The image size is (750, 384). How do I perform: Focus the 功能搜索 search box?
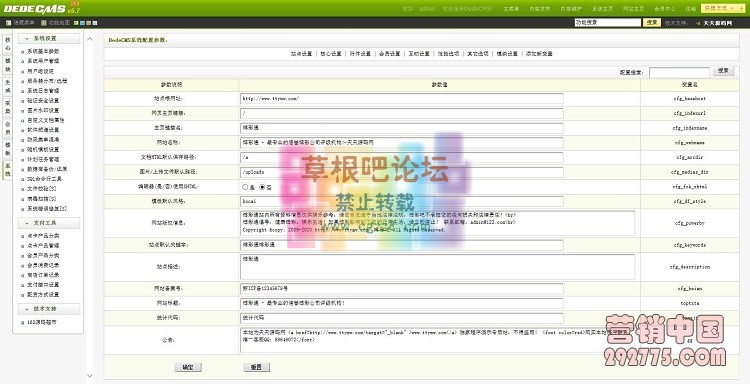607,22
